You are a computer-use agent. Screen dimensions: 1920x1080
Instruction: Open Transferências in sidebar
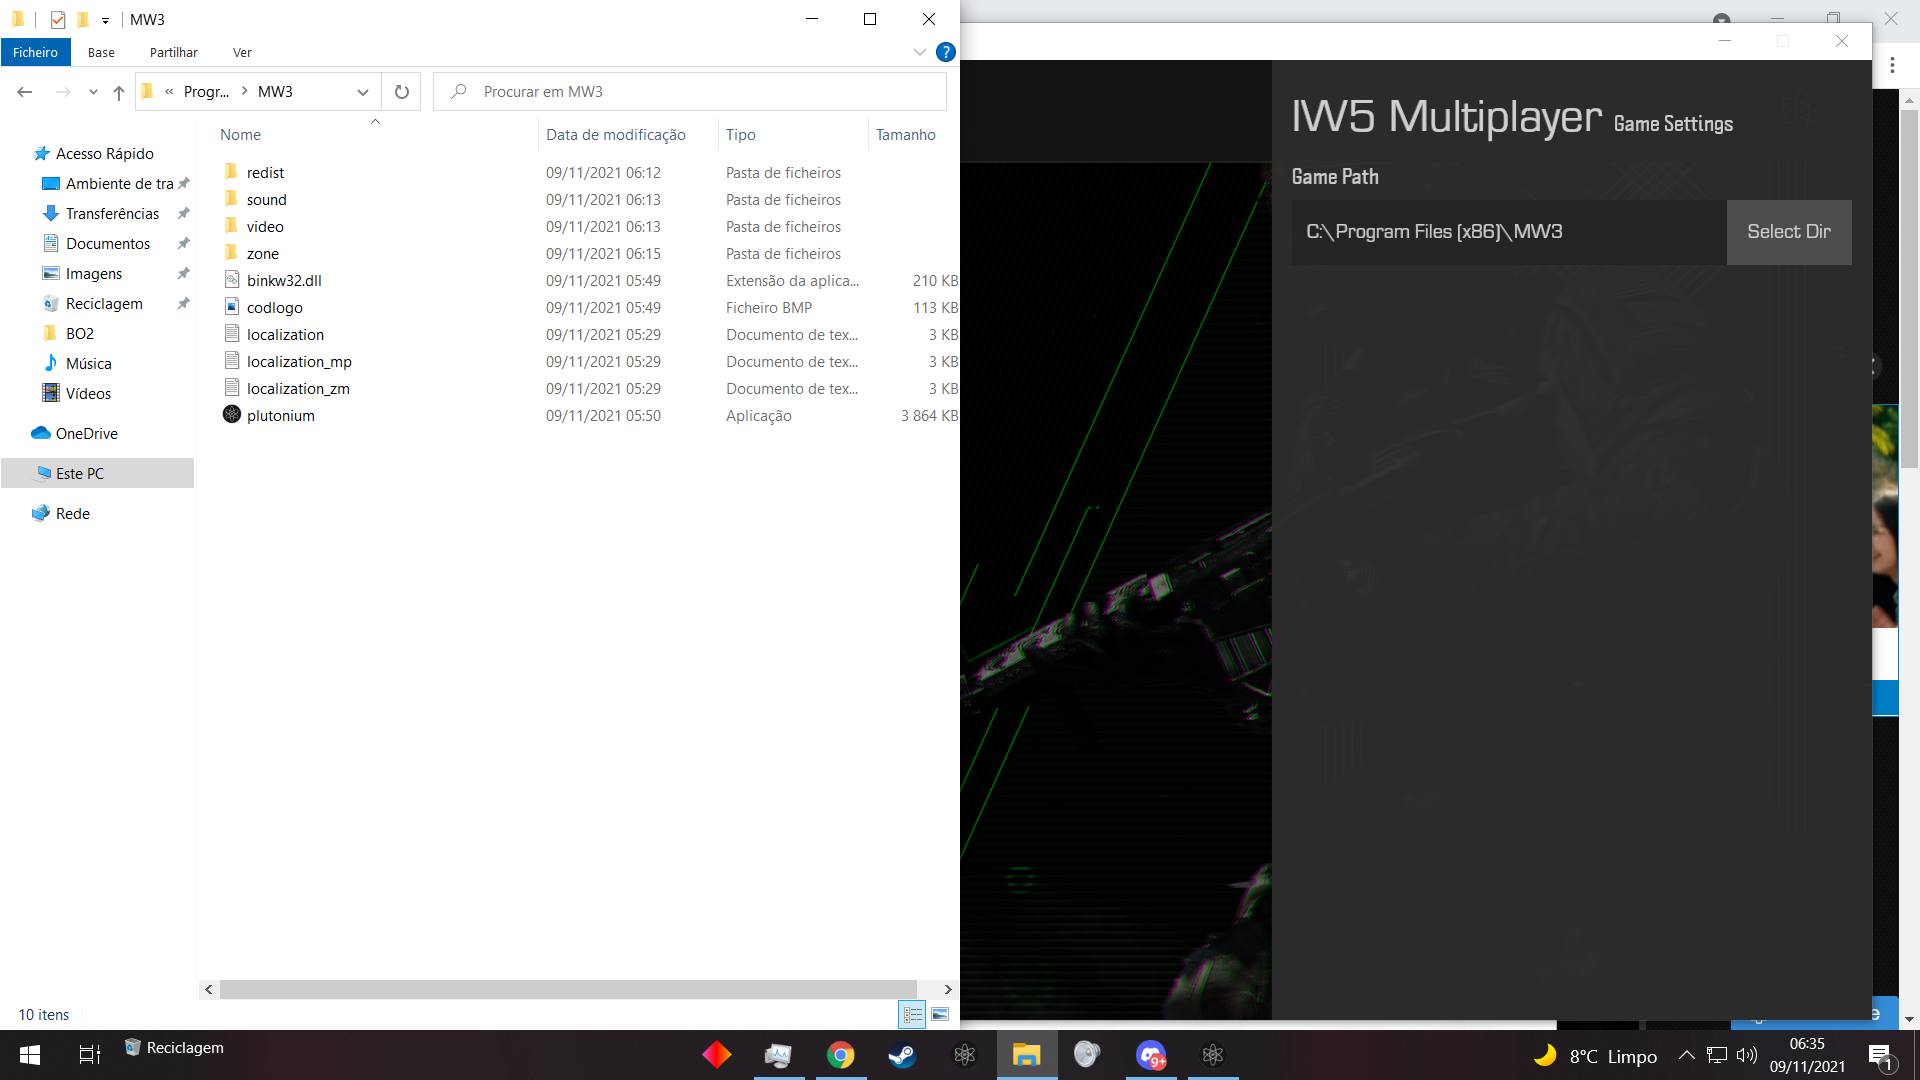(112, 213)
